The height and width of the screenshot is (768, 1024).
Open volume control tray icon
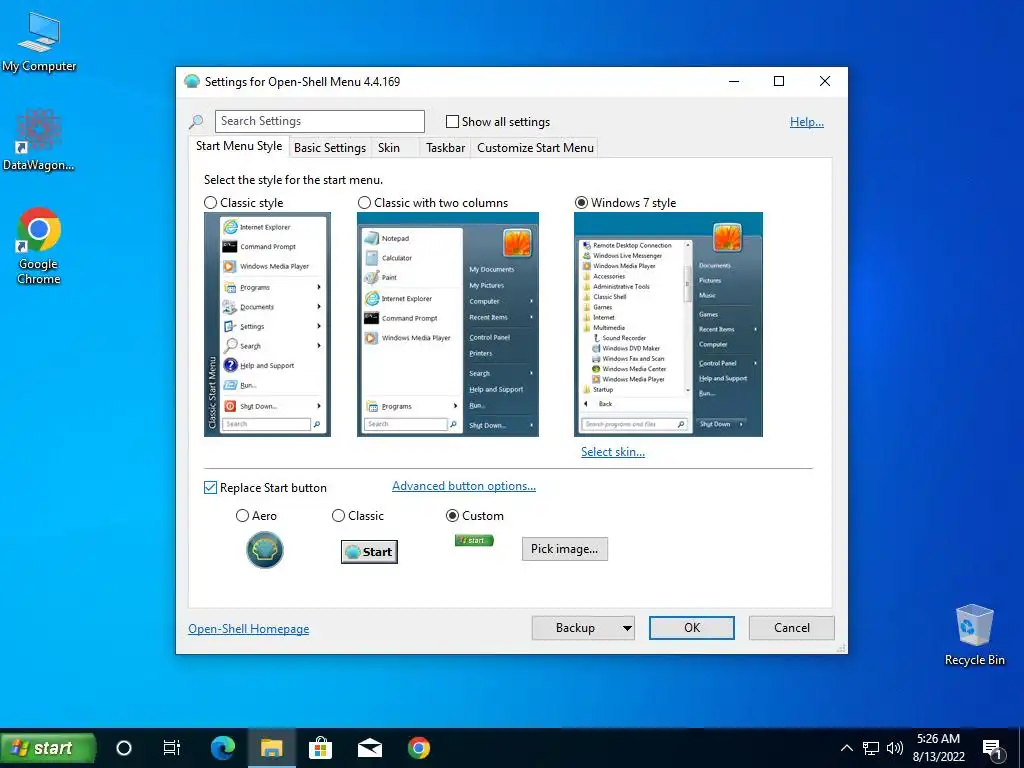click(895, 748)
